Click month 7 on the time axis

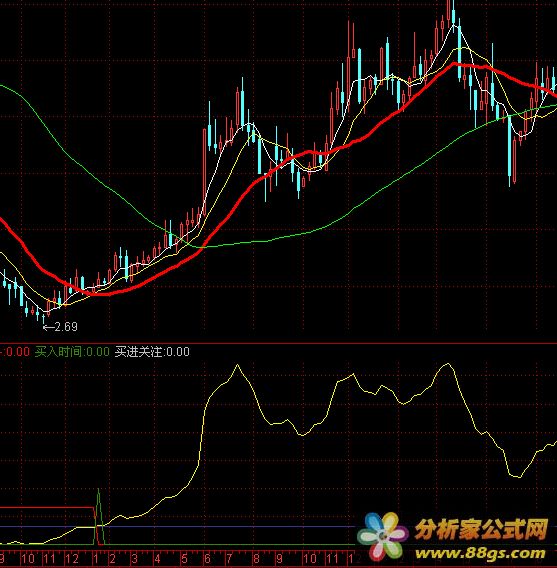(x=229, y=558)
